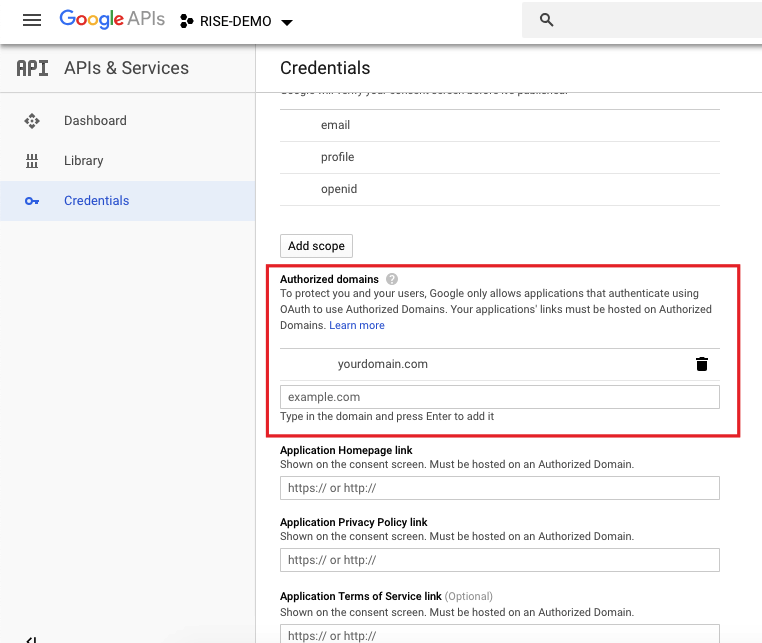Click the search magnifier icon
The height and width of the screenshot is (643, 762).
(x=547, y=20)
